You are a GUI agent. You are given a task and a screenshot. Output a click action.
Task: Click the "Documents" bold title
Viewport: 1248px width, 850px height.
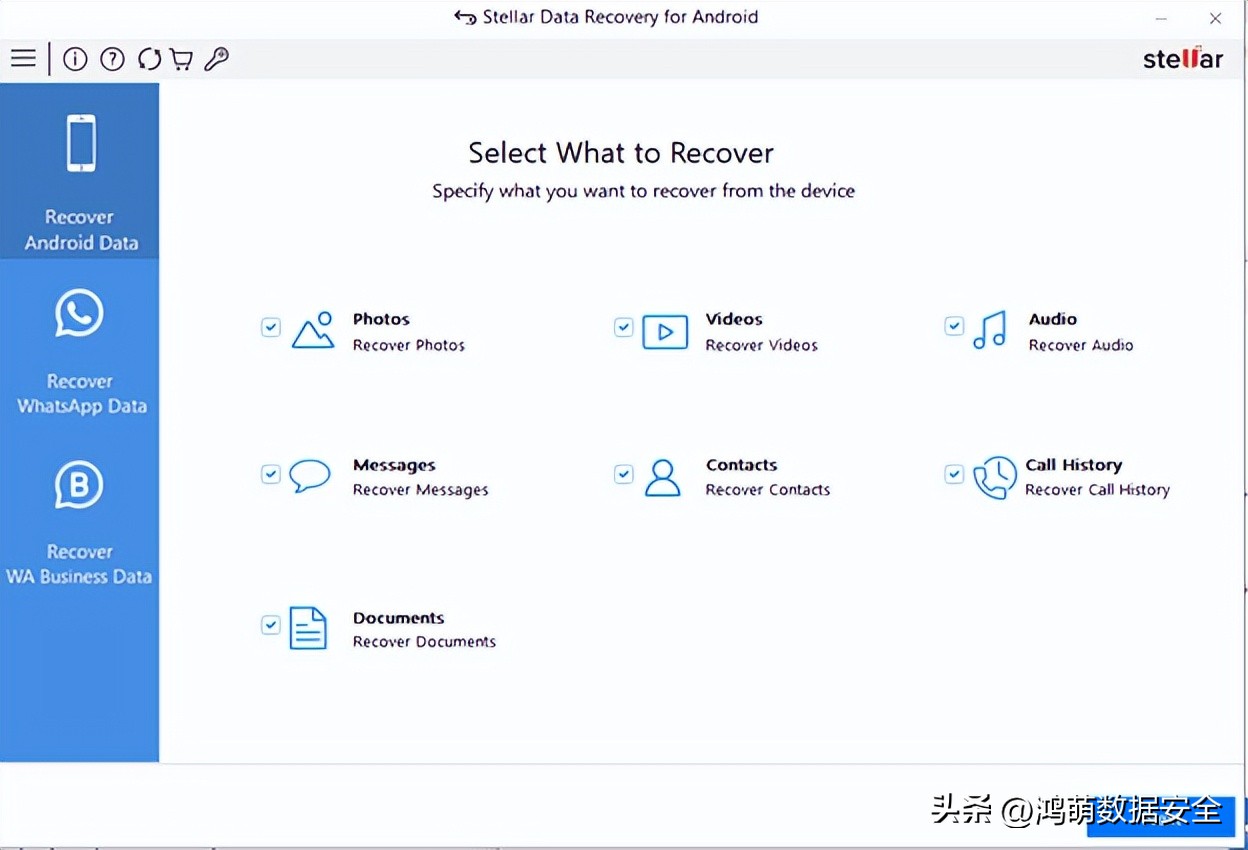coord(398,618)
